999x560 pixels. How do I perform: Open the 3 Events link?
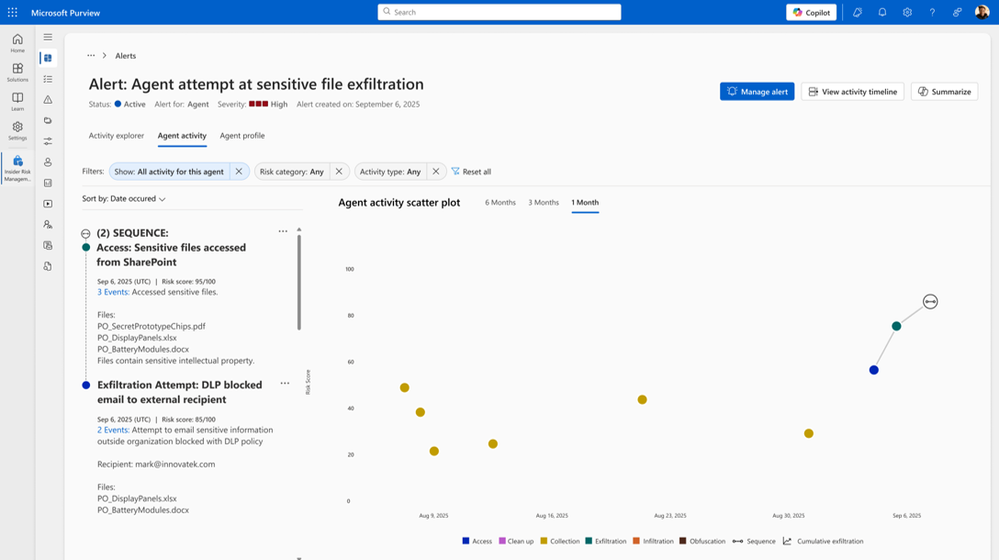click(113, 292)
